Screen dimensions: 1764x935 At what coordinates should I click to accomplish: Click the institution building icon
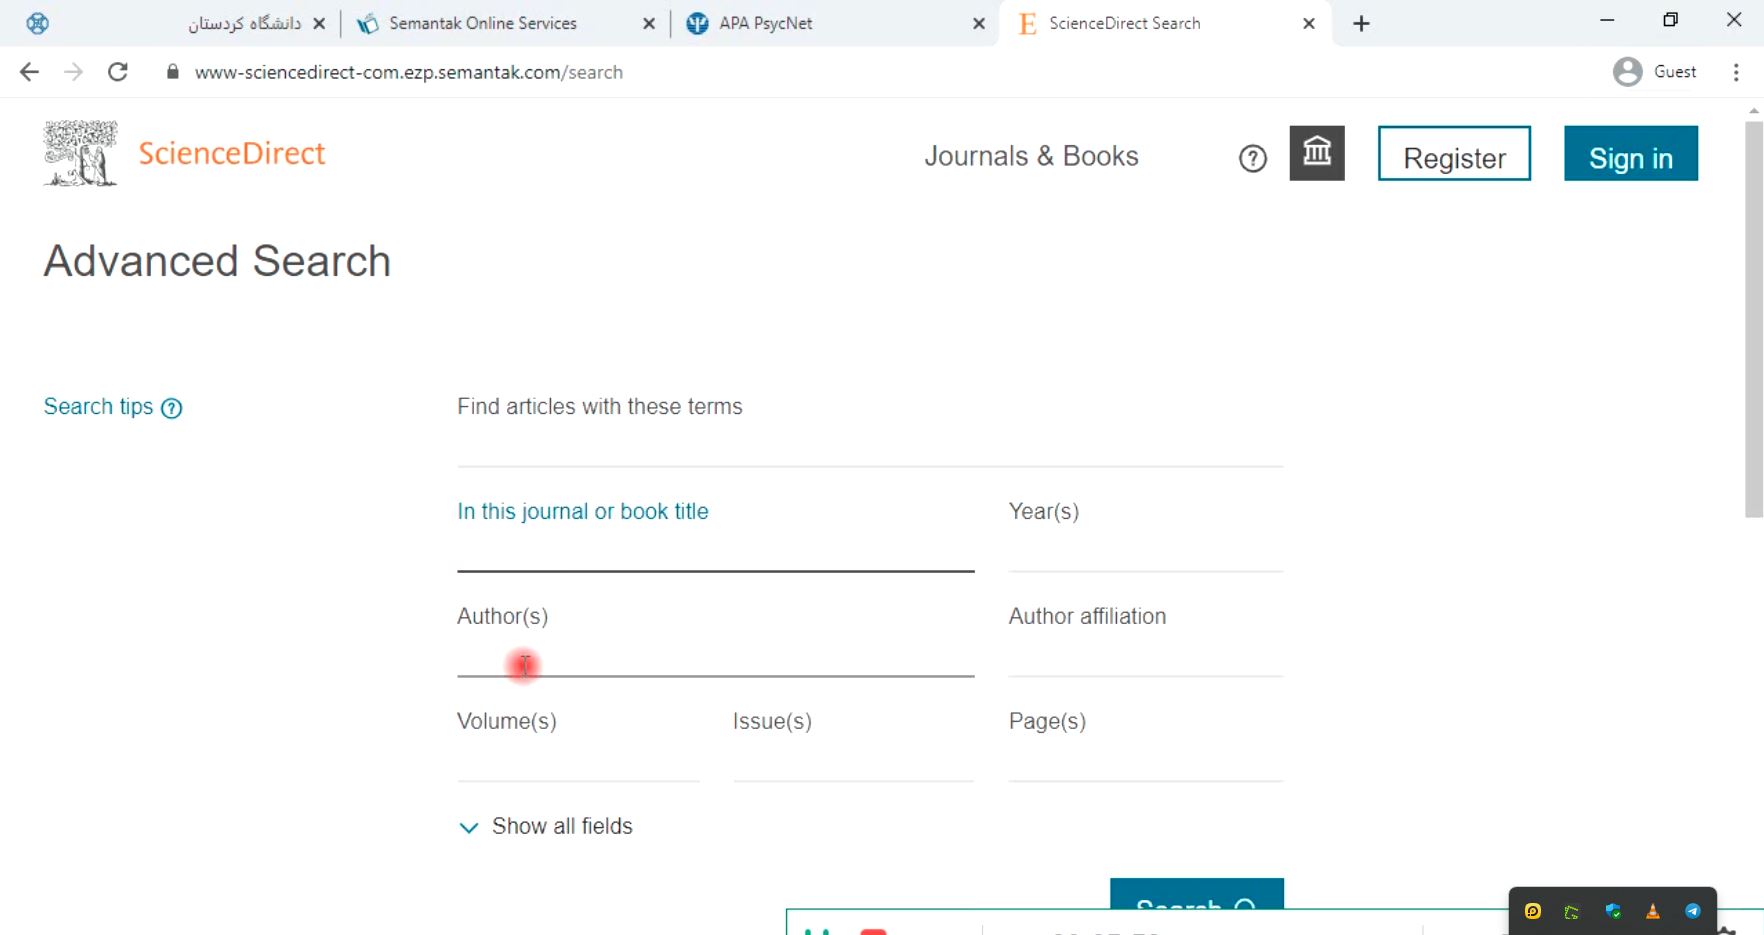1317,153
